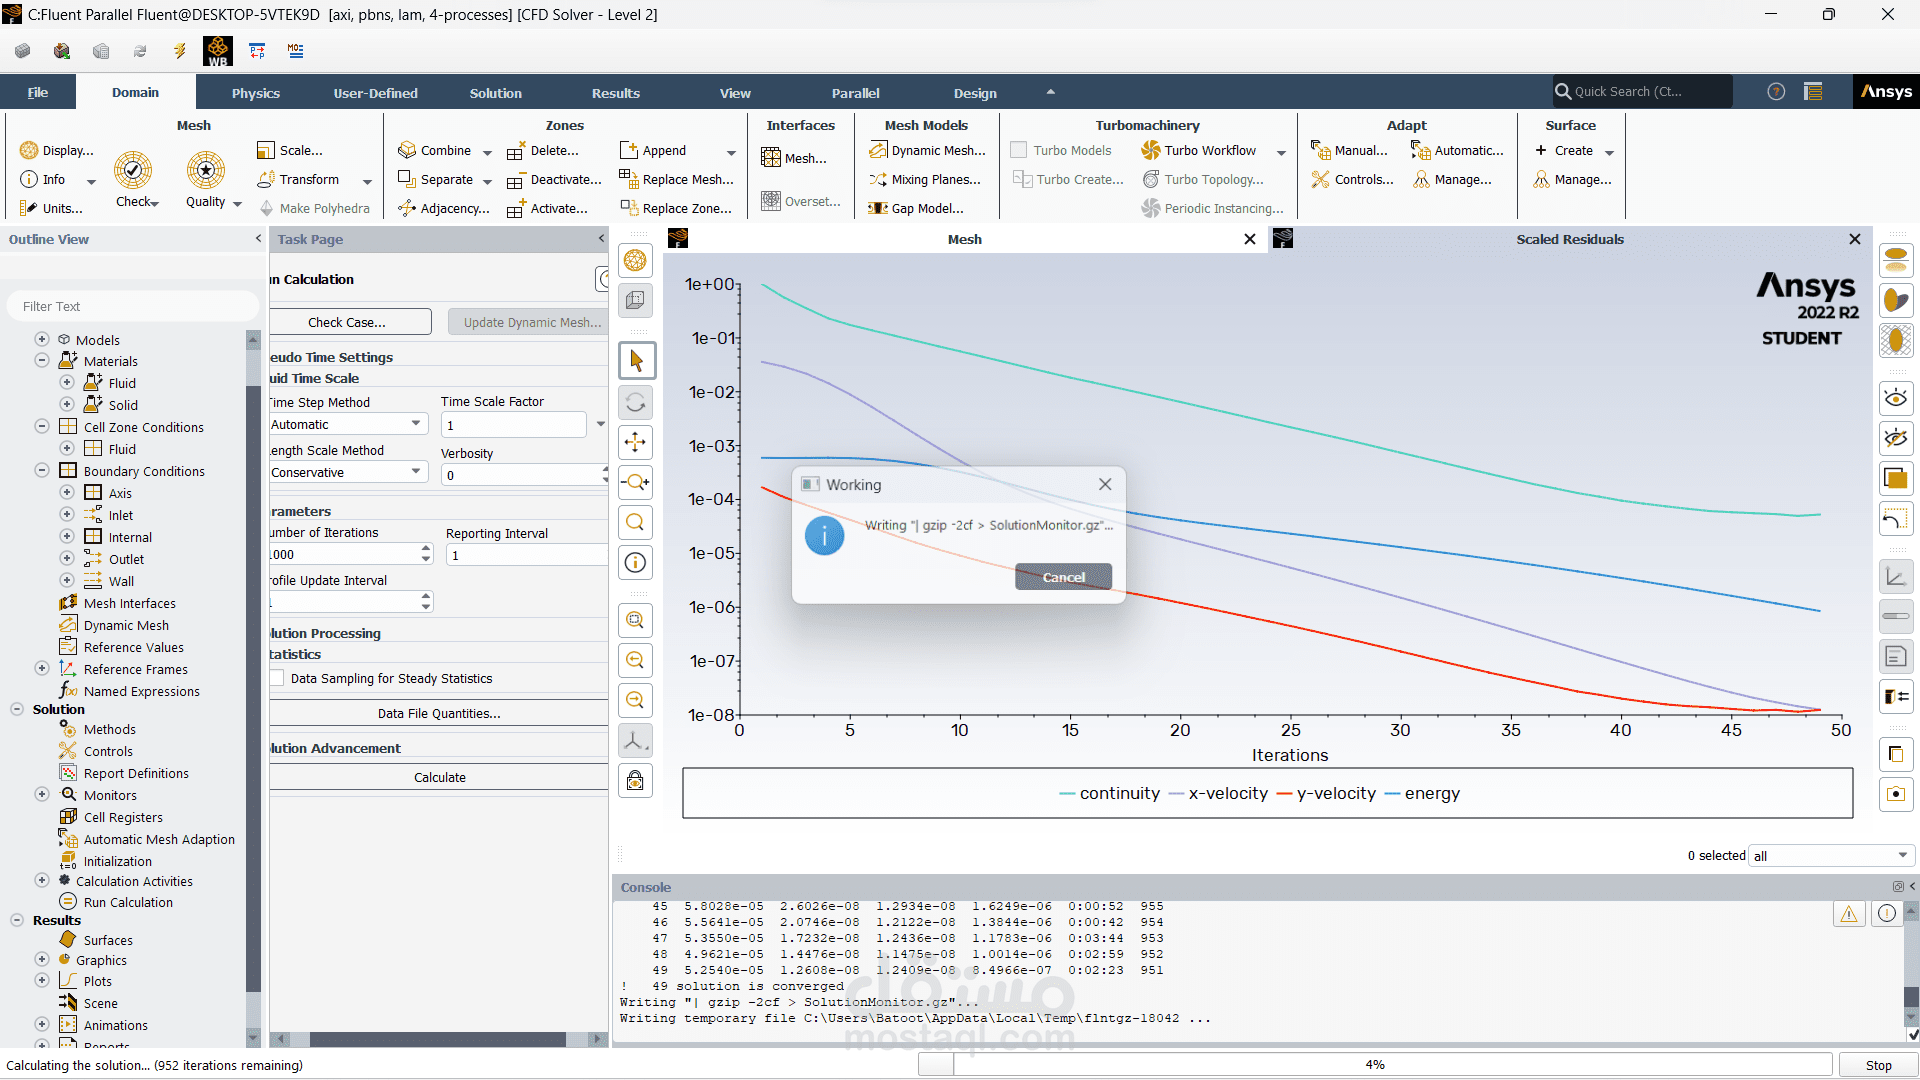This screenshot has width=1920, height=1080.
Task: Open Dynamic Mesh settings under Mesh Models
Action: [x=927, y=150]
